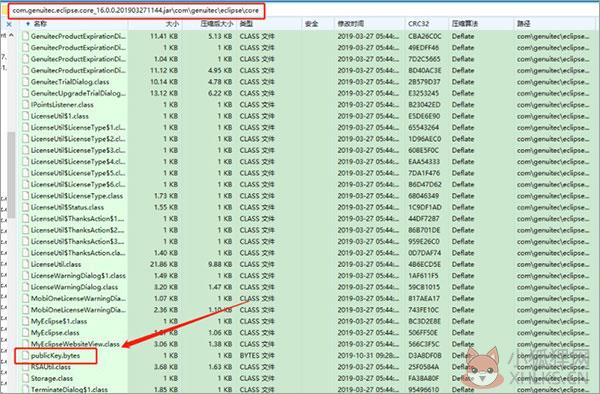This screenshot has width=600, height=394.
Task: Select the publicKey.bytes file icon
Action: pyautogui.click(x=26, y=356)
